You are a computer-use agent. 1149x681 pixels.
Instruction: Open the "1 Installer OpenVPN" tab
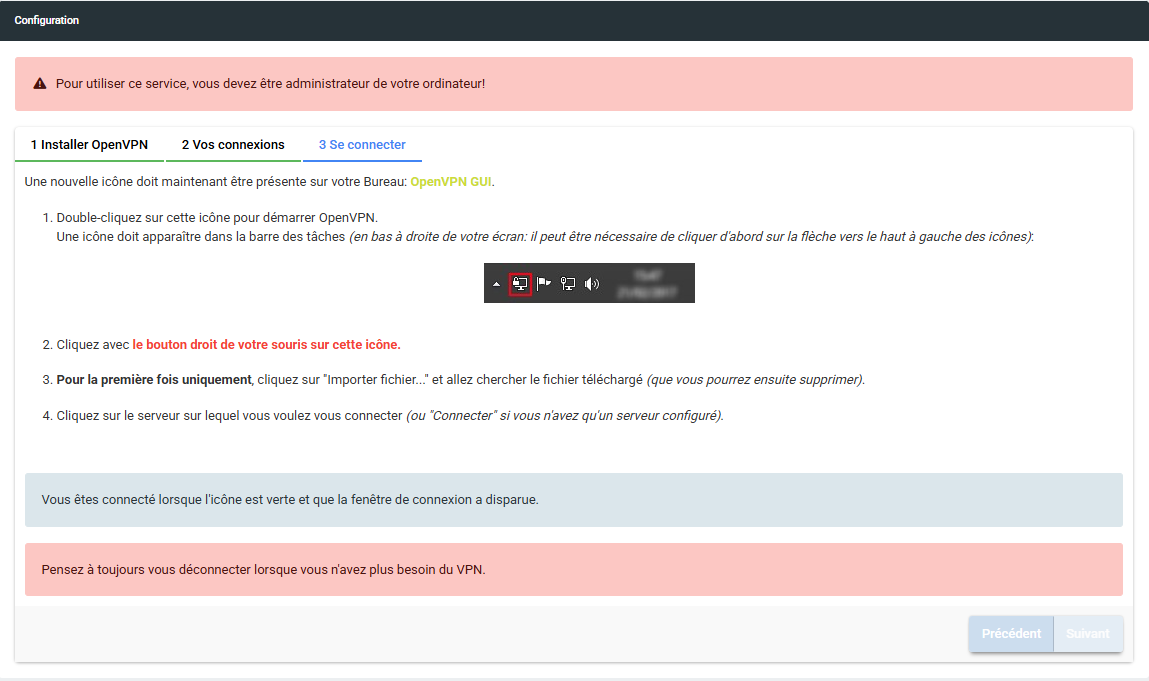point(89,145)
